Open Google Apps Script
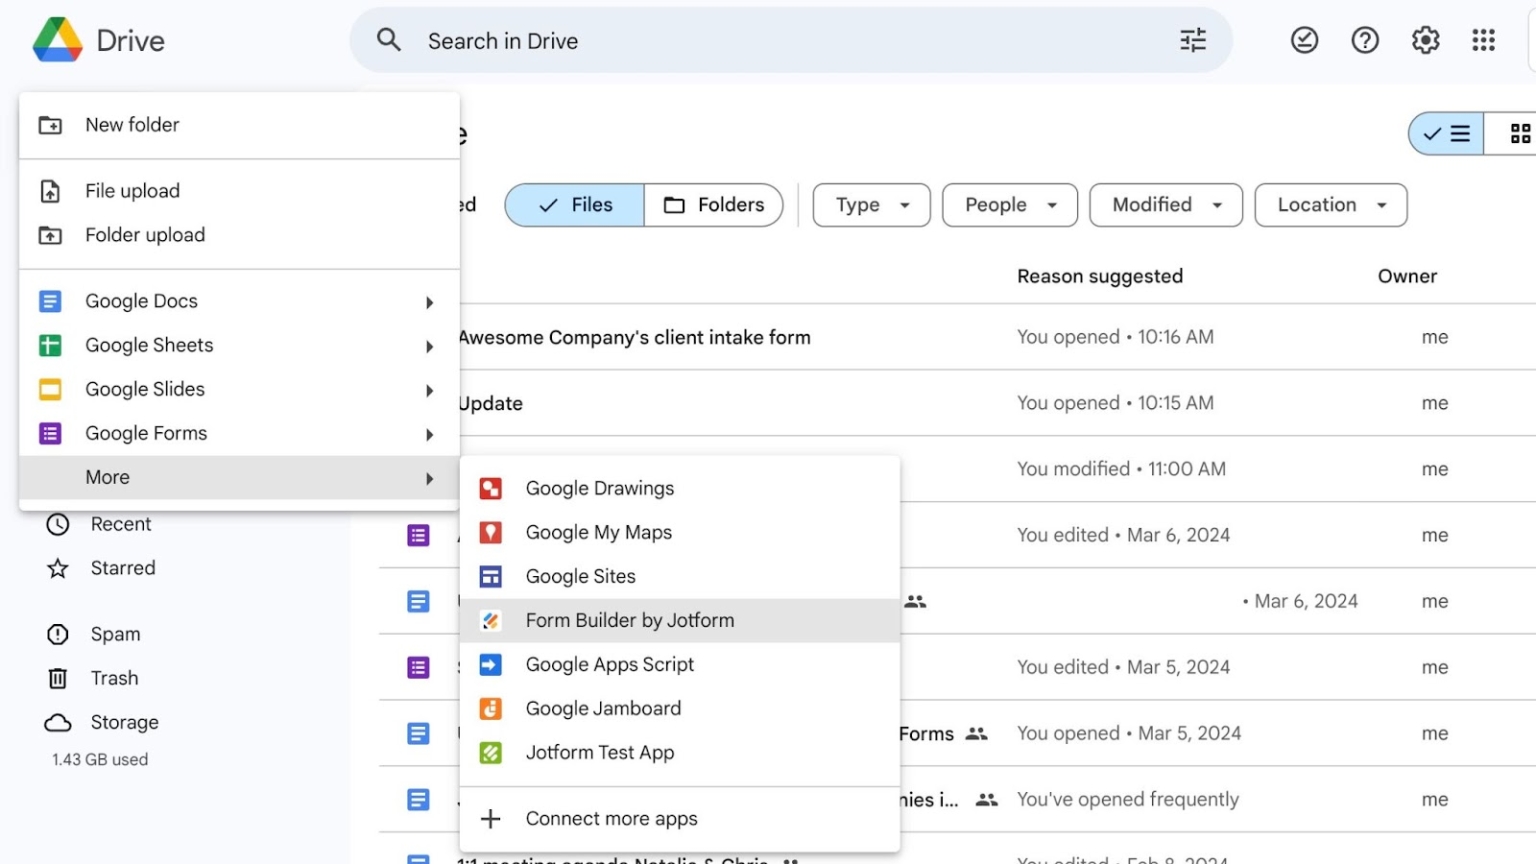 pyautogui.click(x=609, y=664)
